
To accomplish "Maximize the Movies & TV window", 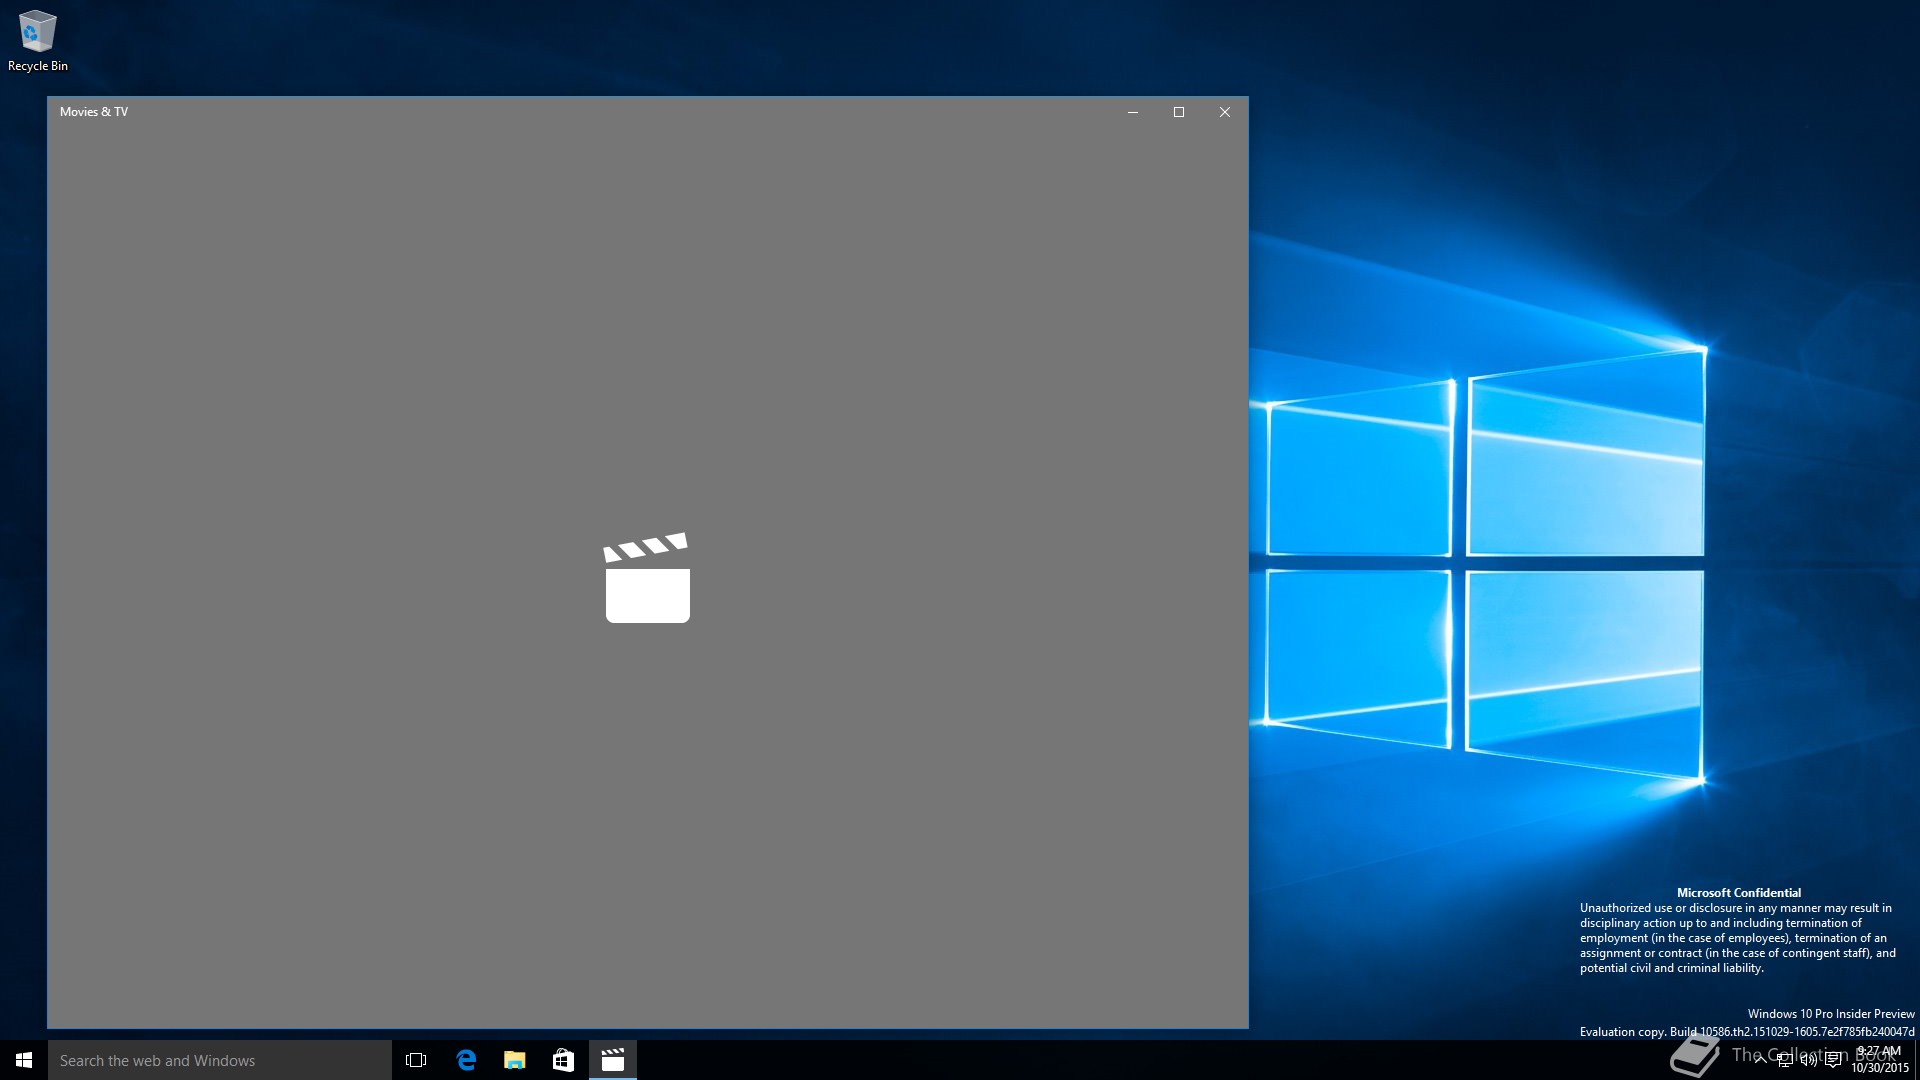I will [1179, 112].
